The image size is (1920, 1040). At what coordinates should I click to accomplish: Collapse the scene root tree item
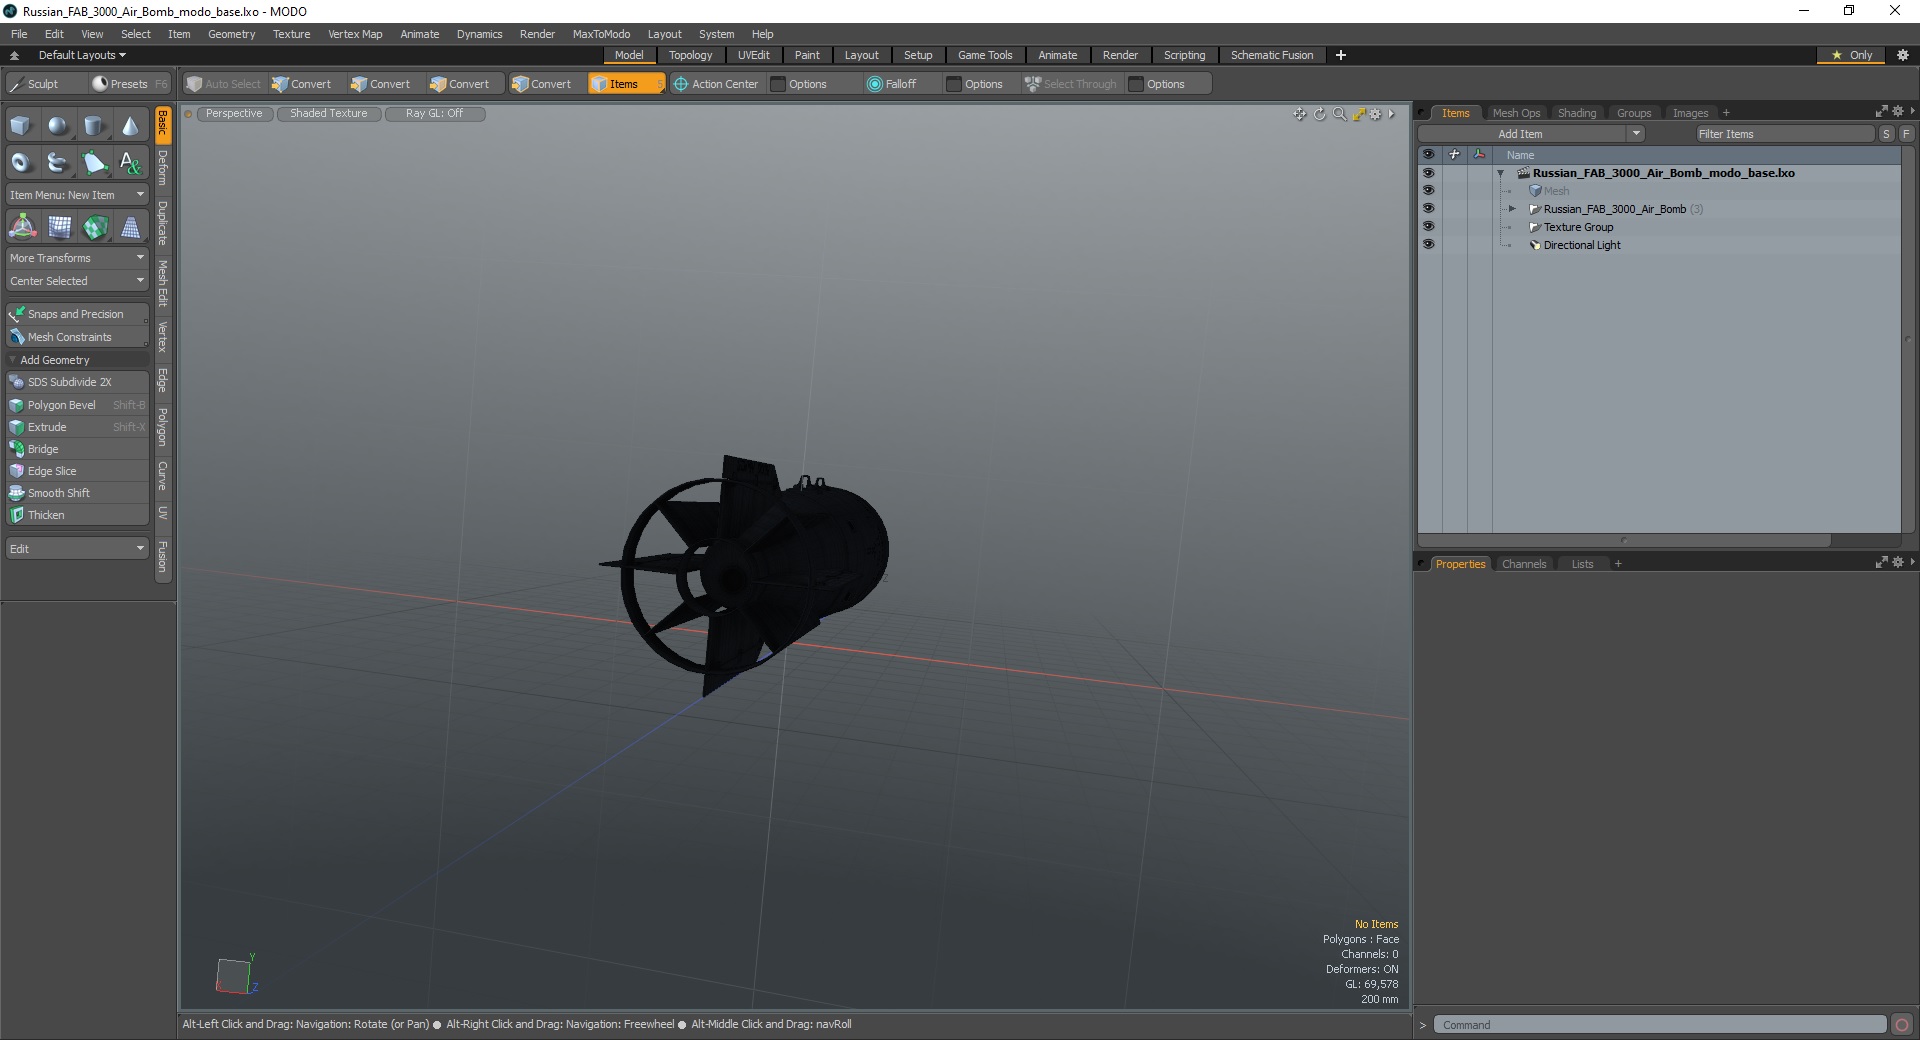tap(1500, 173)
